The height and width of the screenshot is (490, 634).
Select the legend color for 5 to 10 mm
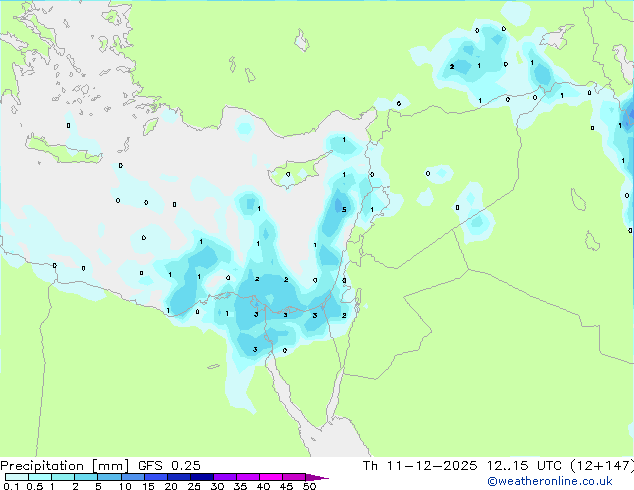point(109,477)
